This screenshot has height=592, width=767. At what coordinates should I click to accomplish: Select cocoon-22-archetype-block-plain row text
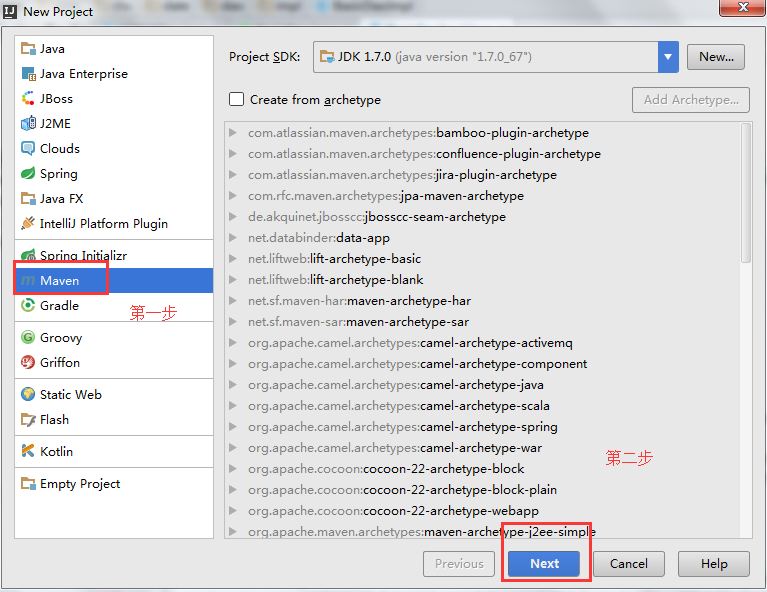[402, 490]
